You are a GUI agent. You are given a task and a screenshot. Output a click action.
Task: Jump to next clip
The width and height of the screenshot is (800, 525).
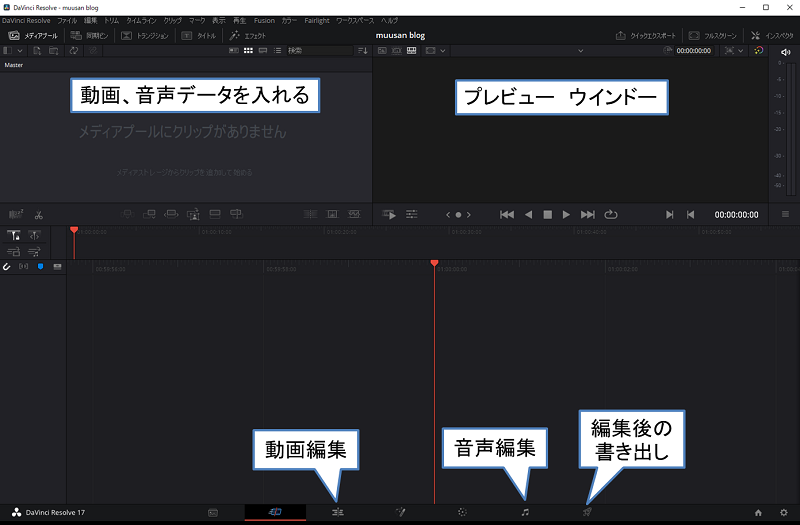[588, 215]
